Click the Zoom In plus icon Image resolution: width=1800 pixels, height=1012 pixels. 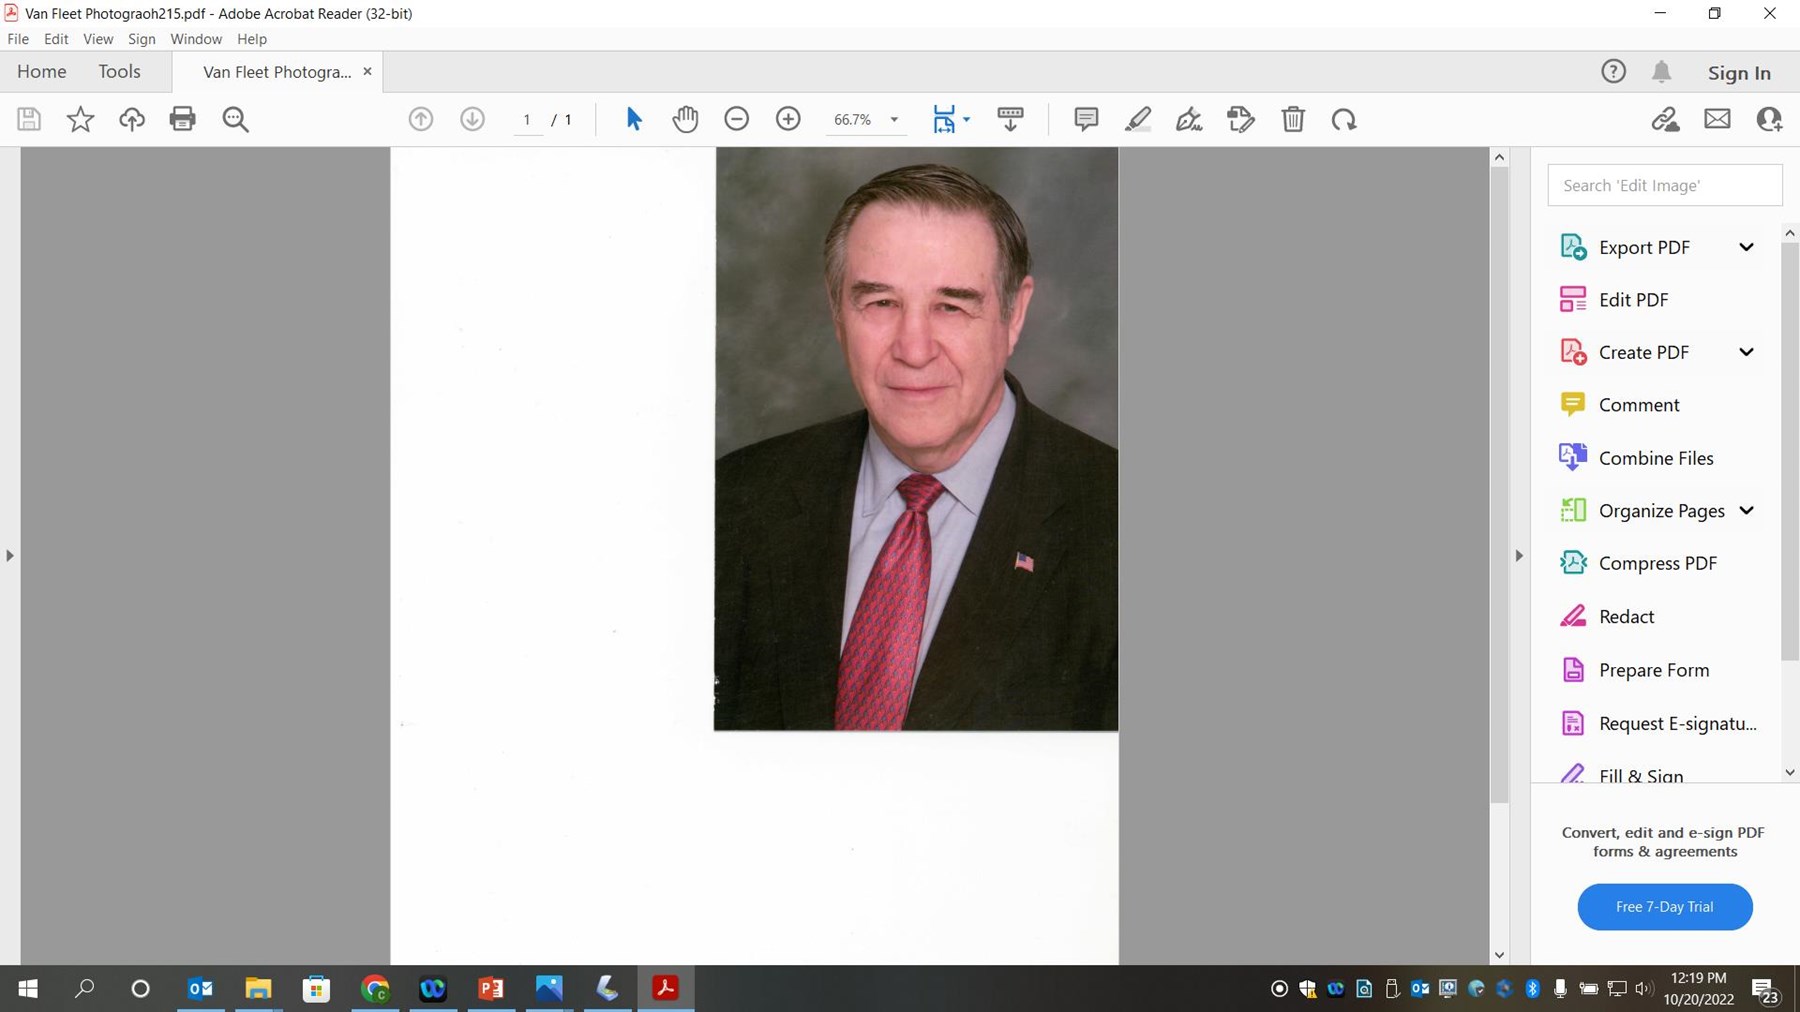click(788, 119)
